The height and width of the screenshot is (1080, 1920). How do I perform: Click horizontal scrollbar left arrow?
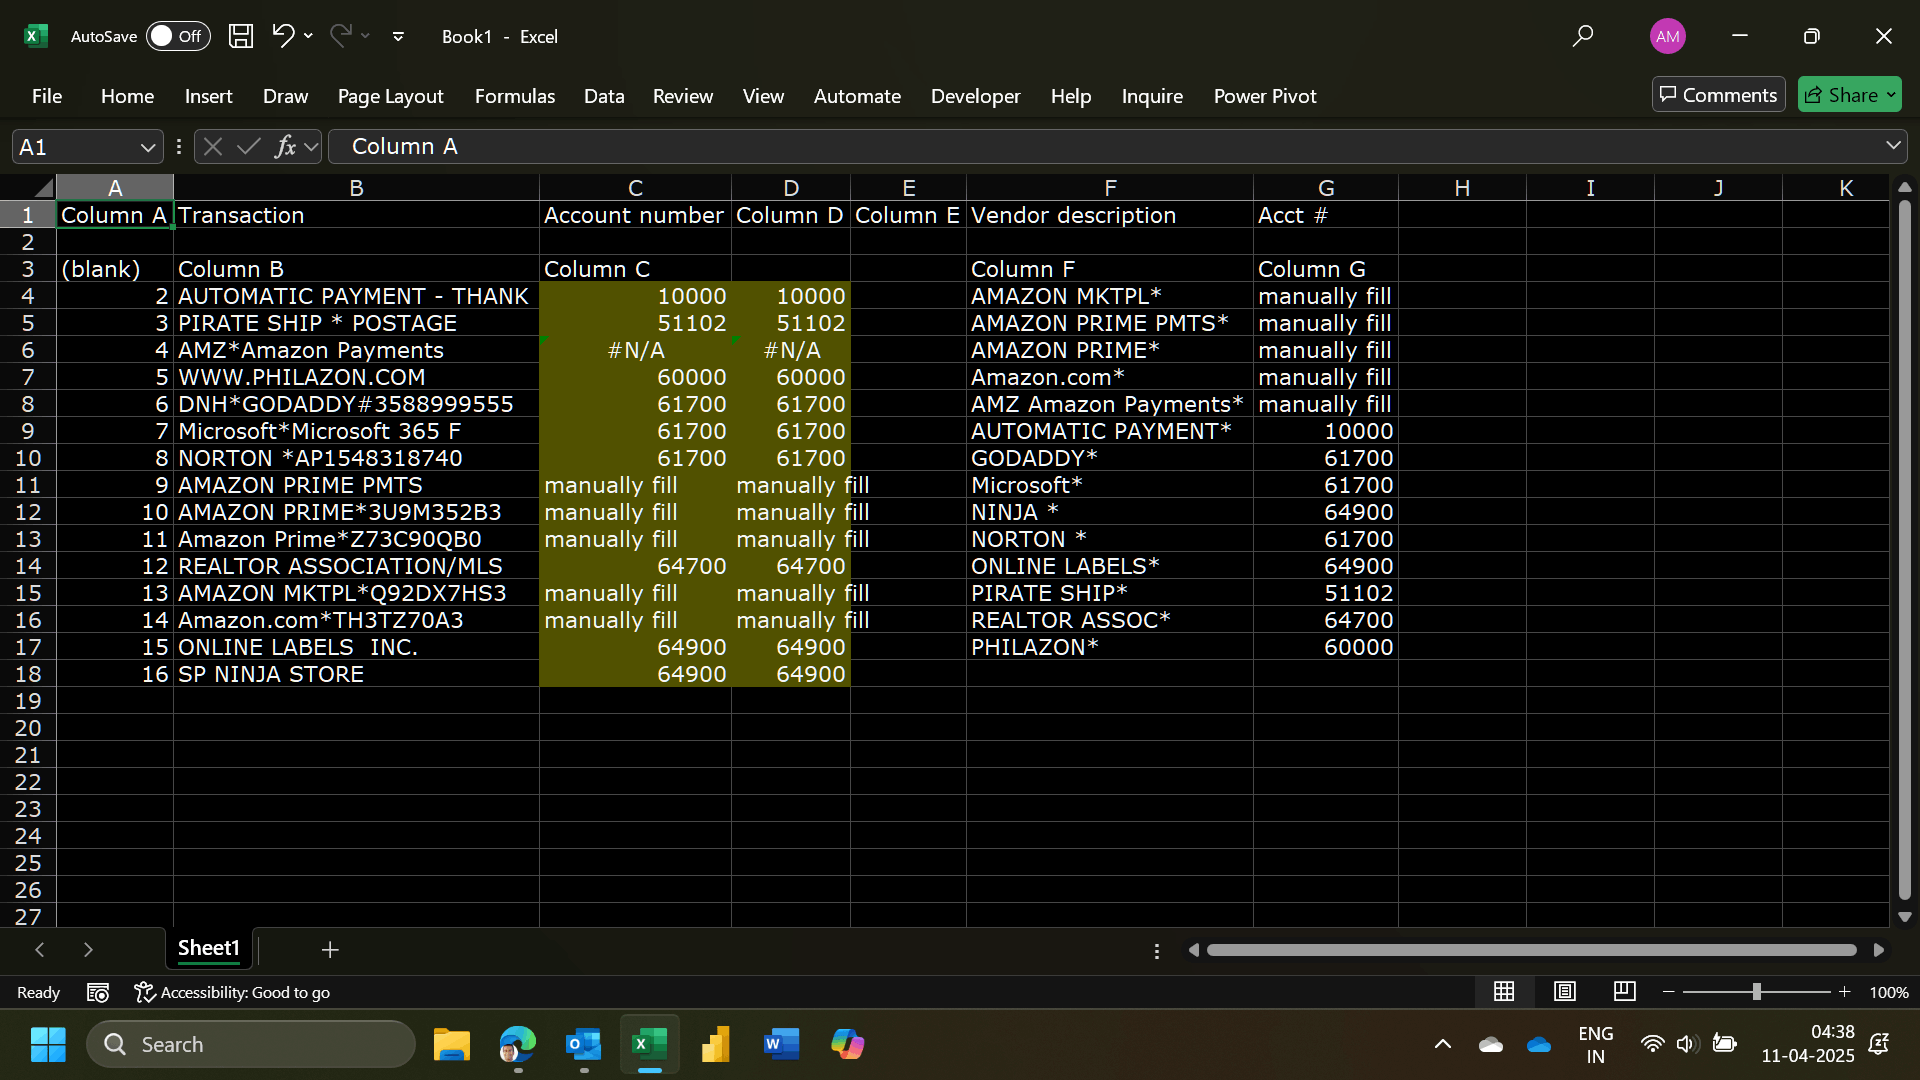[x=1193, y=950]
